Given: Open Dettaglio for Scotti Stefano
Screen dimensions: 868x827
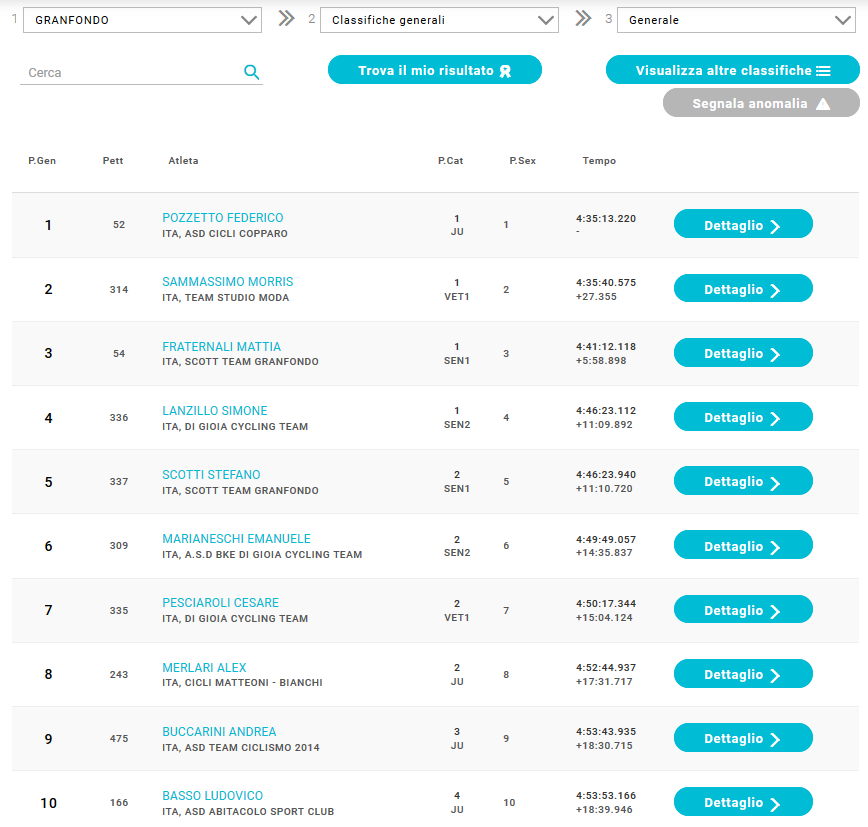Looking at the screenshot, I should pyautogui.click(x=743, y=481).
